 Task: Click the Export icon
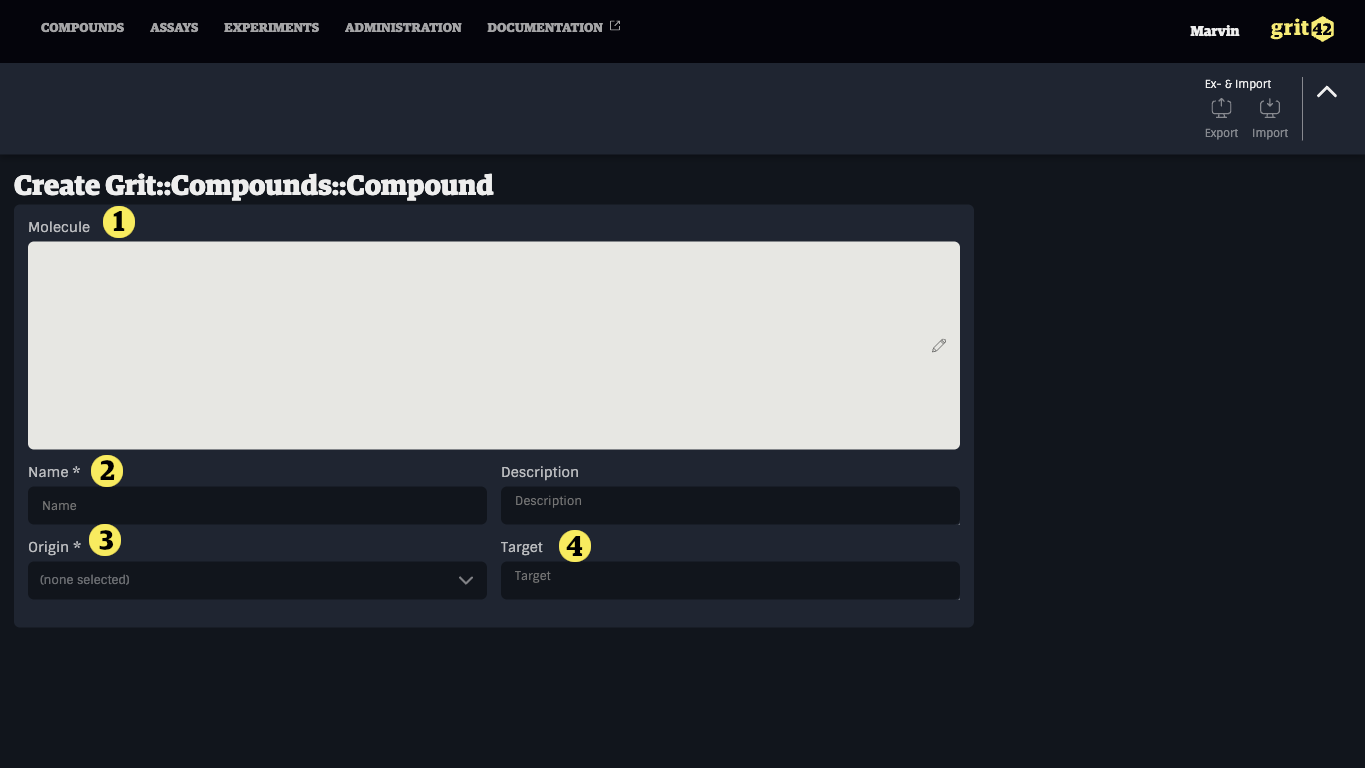1221,108
